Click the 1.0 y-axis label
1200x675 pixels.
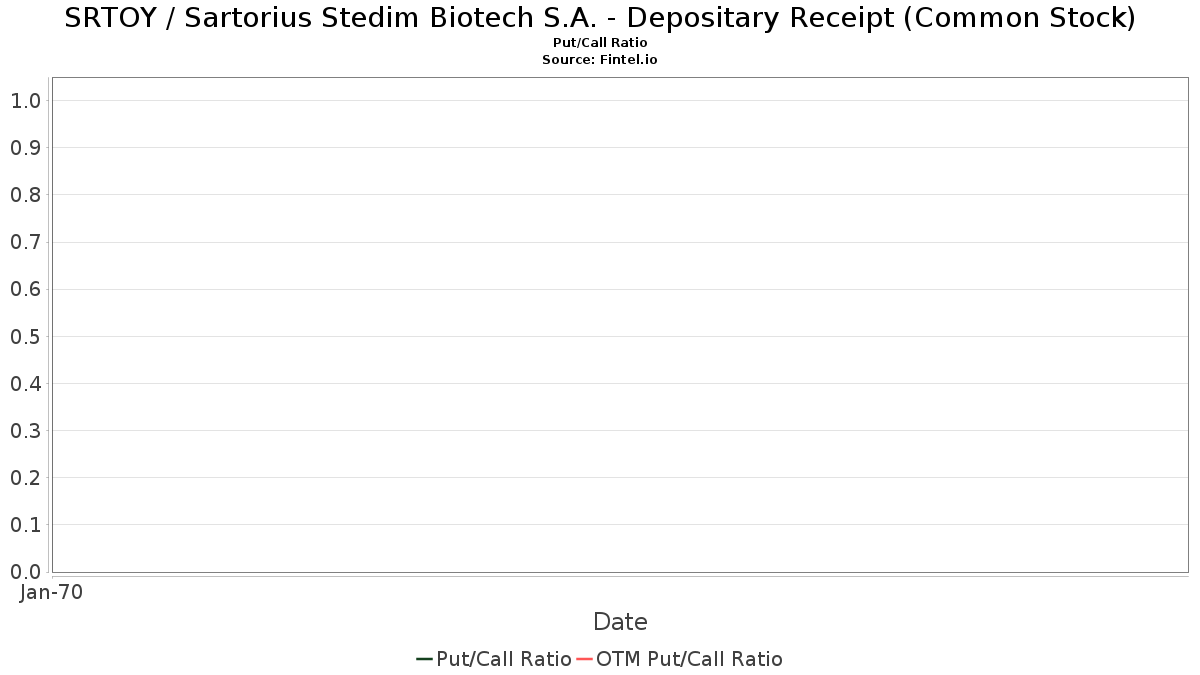click(x=25, y=100)
